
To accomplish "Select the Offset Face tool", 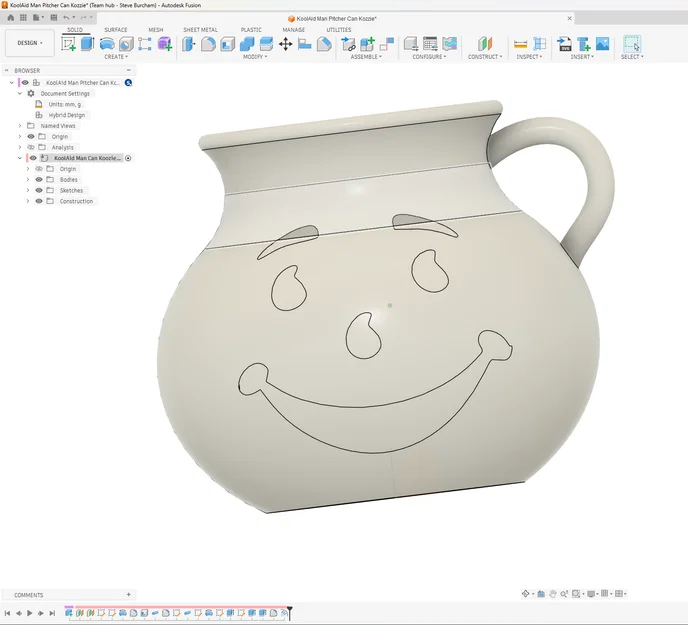I will click(266, 44).
